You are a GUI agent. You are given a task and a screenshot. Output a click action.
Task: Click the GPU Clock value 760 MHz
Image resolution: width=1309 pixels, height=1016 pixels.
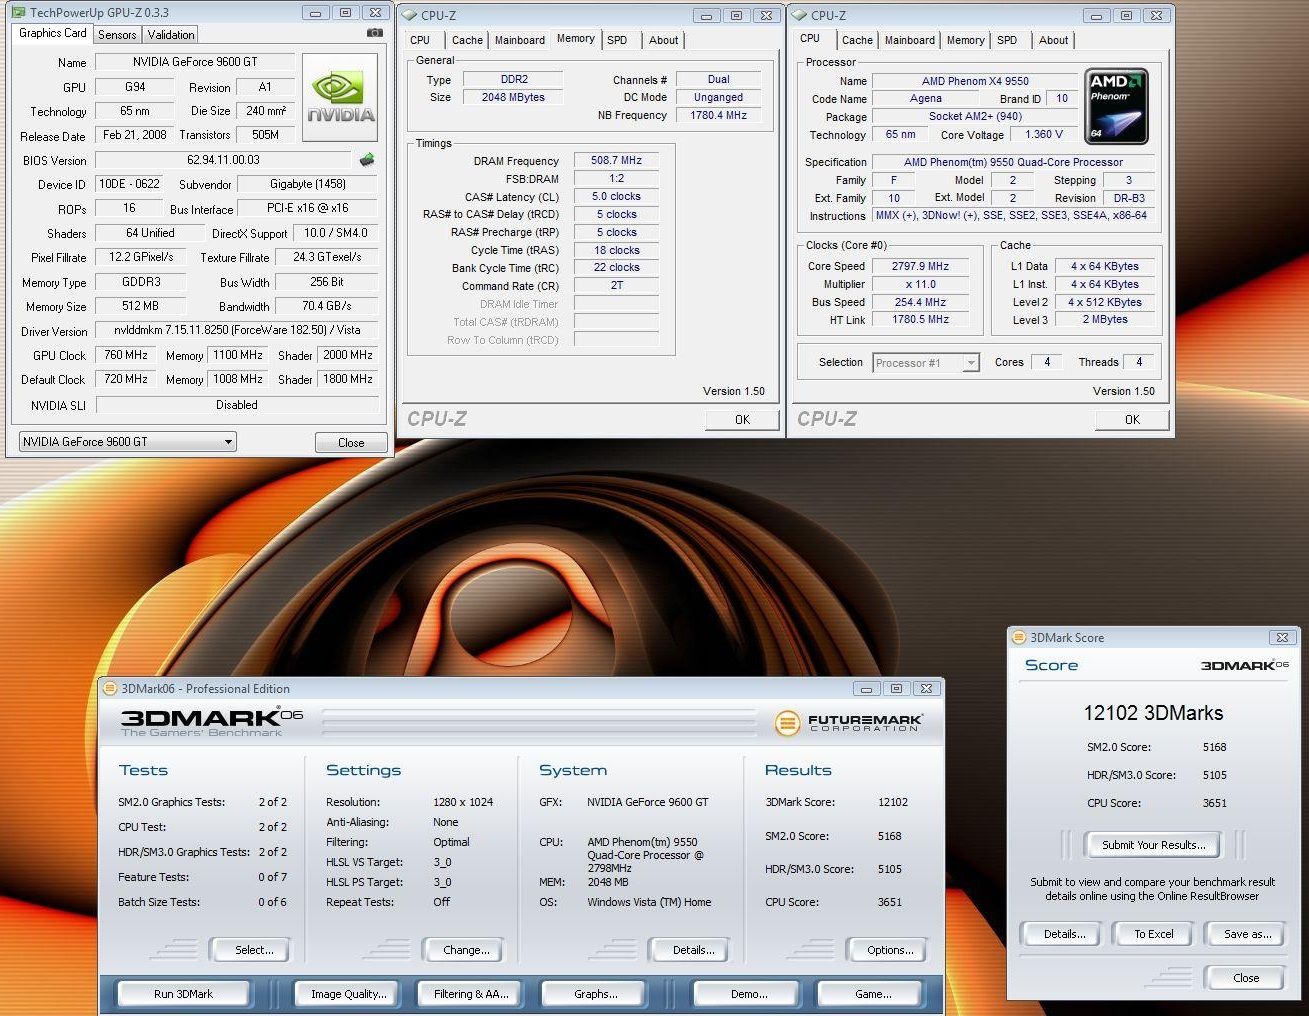(x=125, y=355)
